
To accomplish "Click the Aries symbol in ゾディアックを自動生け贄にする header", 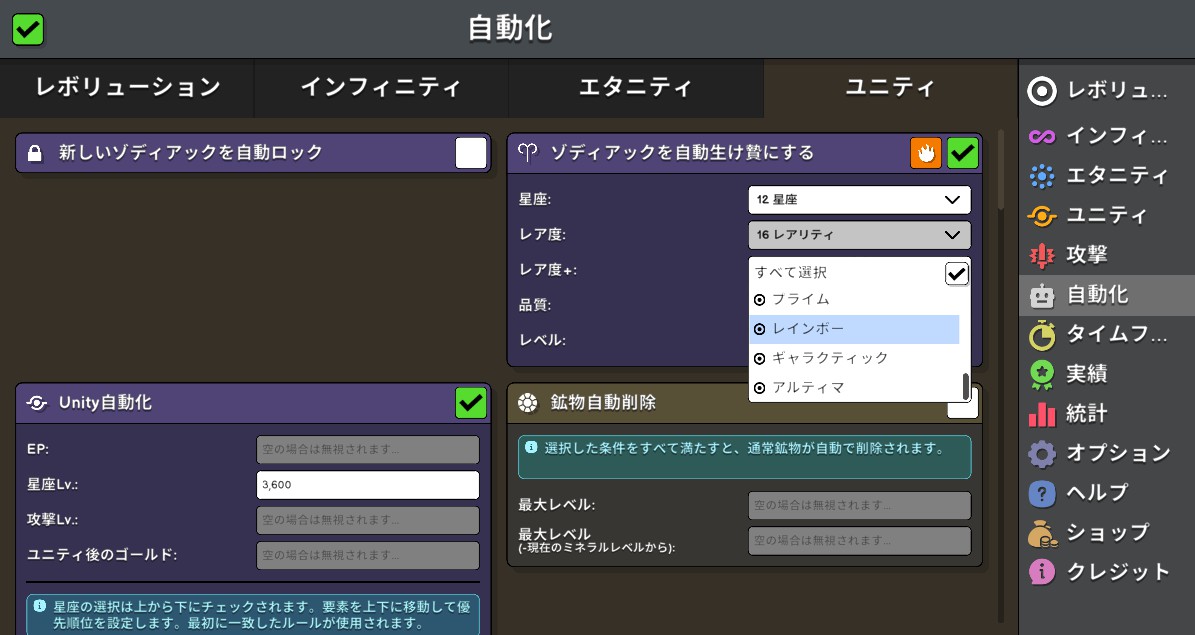I will 527,152.
